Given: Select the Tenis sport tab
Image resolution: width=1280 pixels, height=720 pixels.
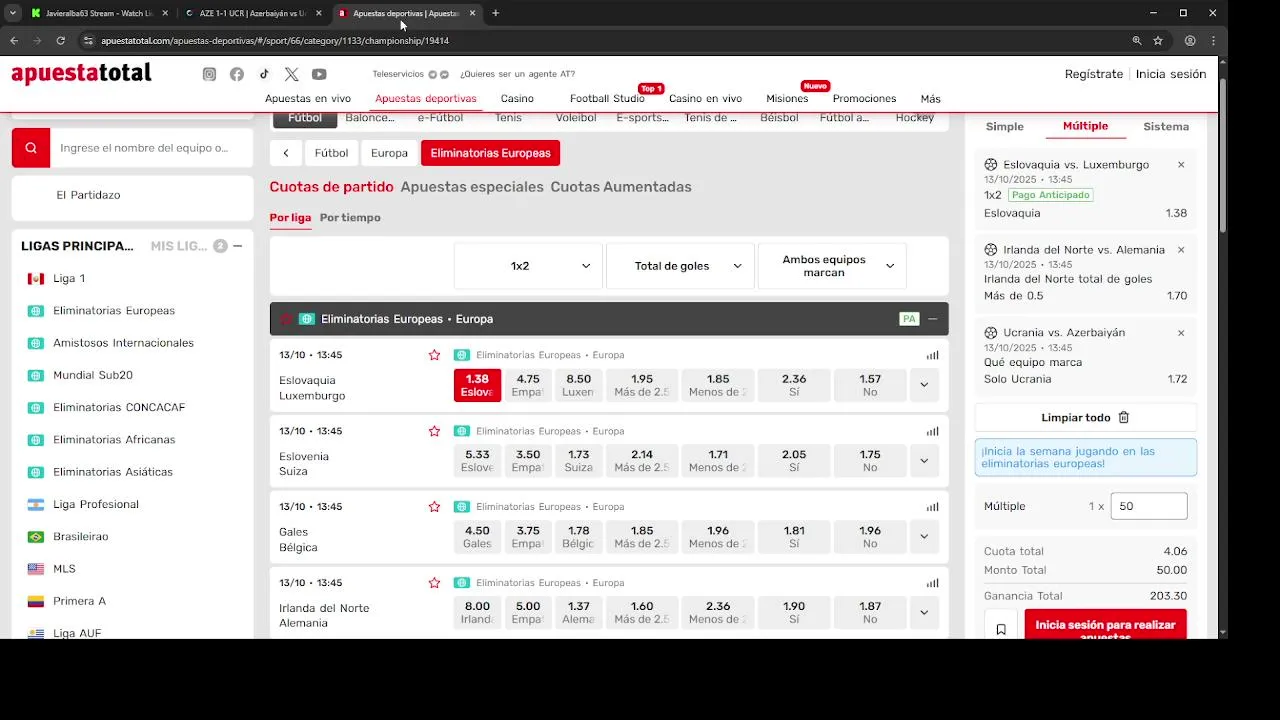Looking at the screenshot, I should [508, 118].
